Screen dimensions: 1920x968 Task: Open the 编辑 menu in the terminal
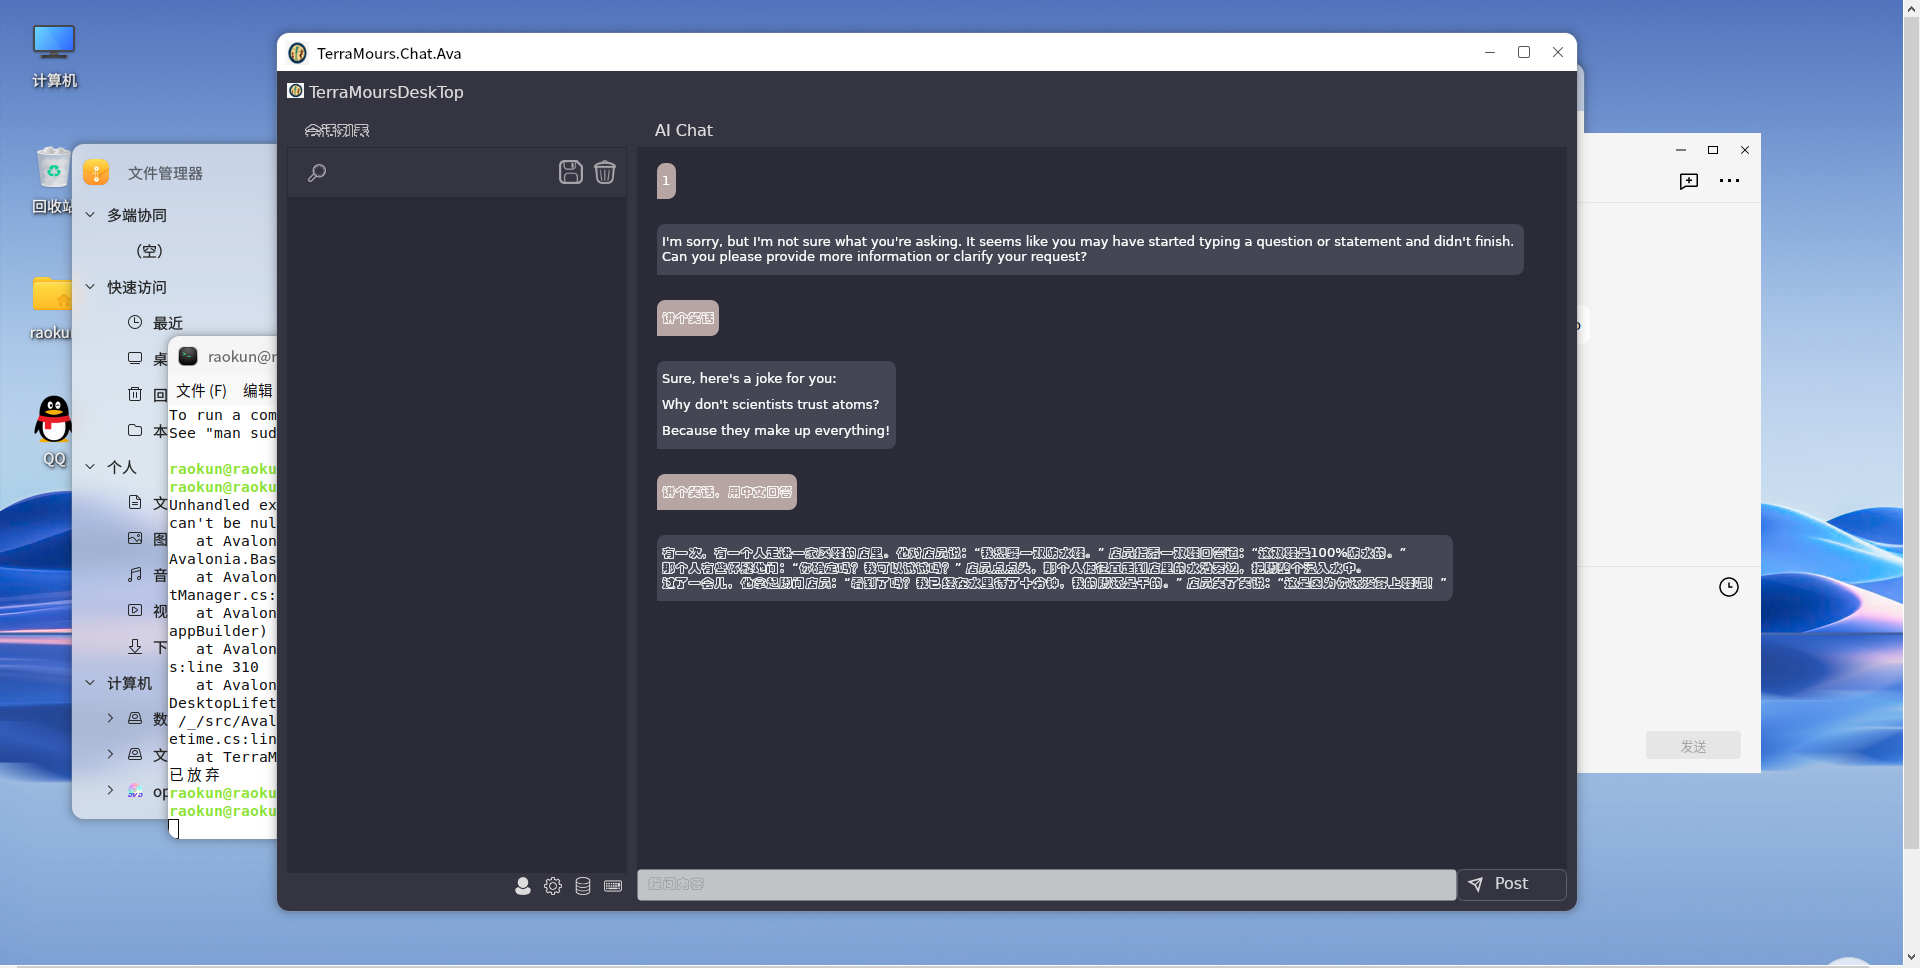pos(258,391)
